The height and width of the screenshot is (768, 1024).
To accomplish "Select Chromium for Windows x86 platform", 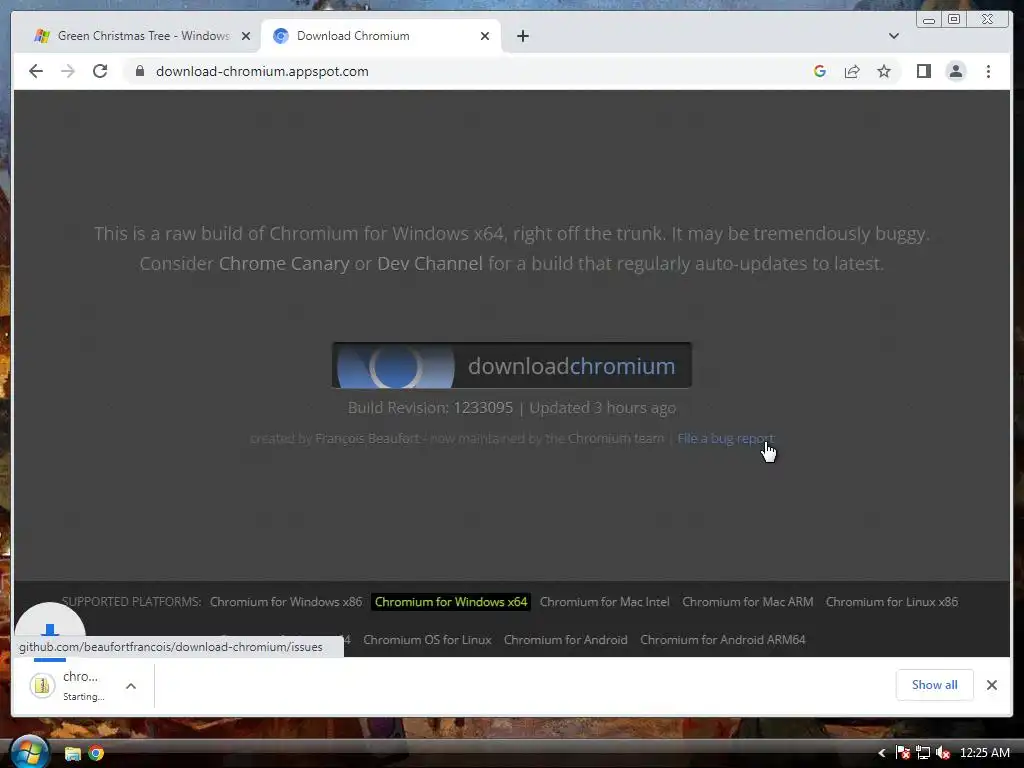I will pos(286,601).
